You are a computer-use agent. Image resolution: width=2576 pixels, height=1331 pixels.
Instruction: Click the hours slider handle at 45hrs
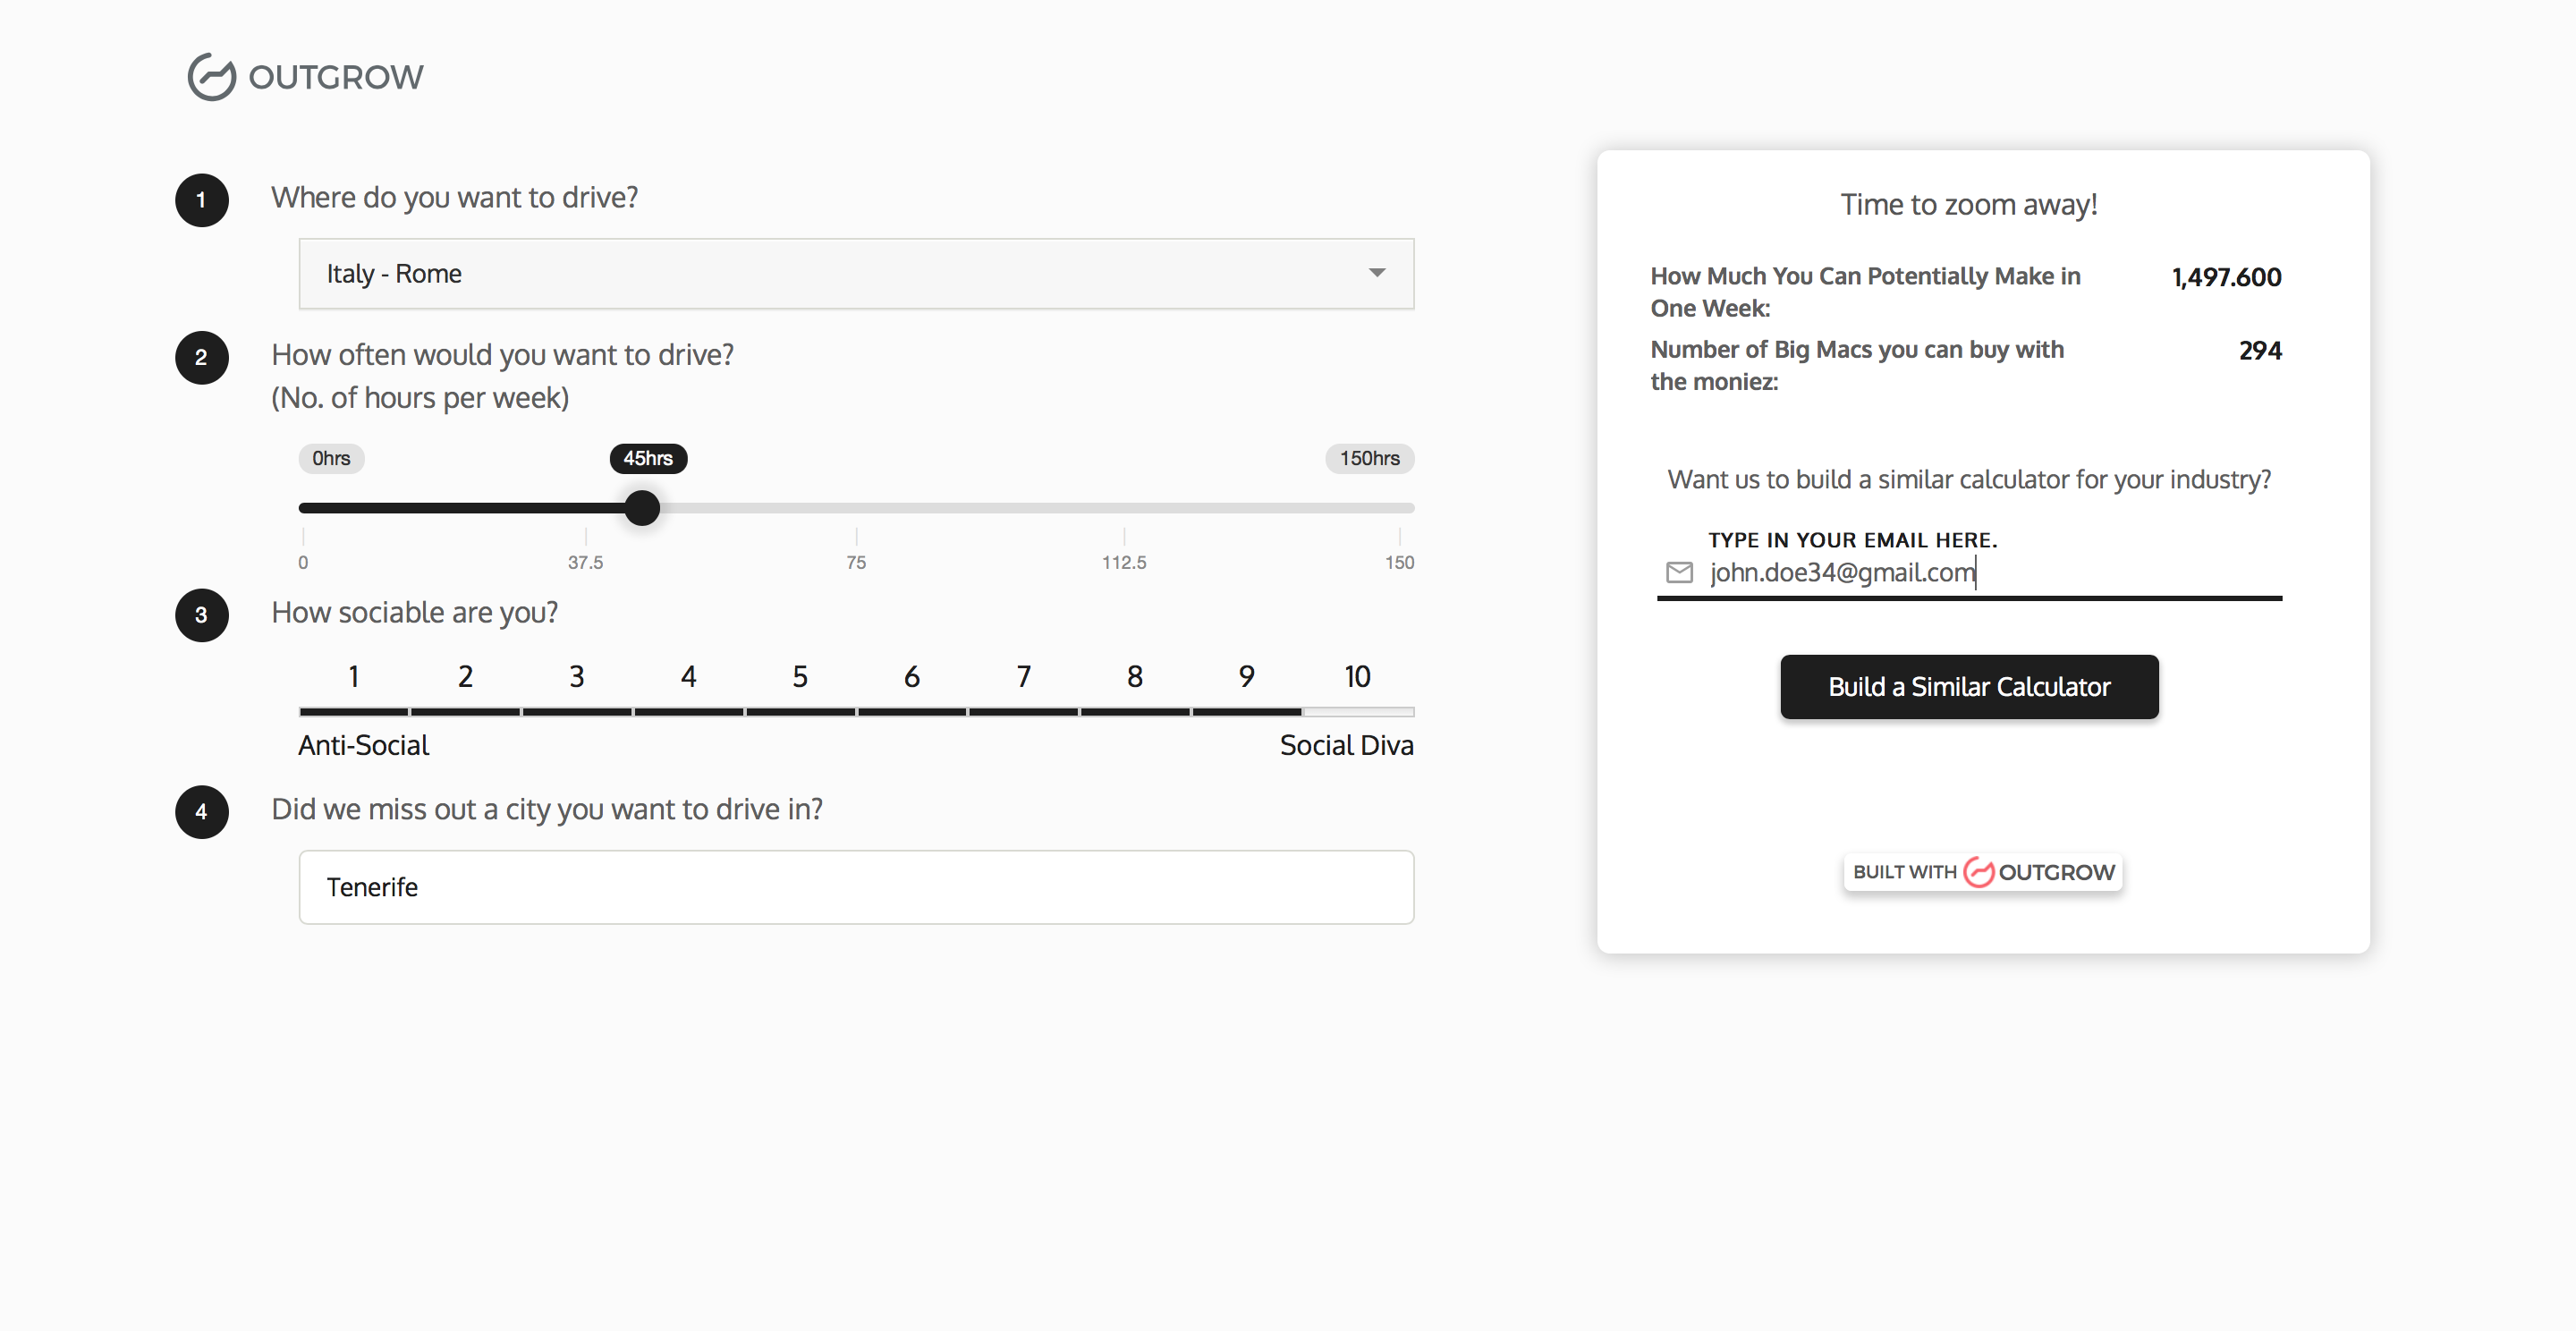(x=642, y=508)
